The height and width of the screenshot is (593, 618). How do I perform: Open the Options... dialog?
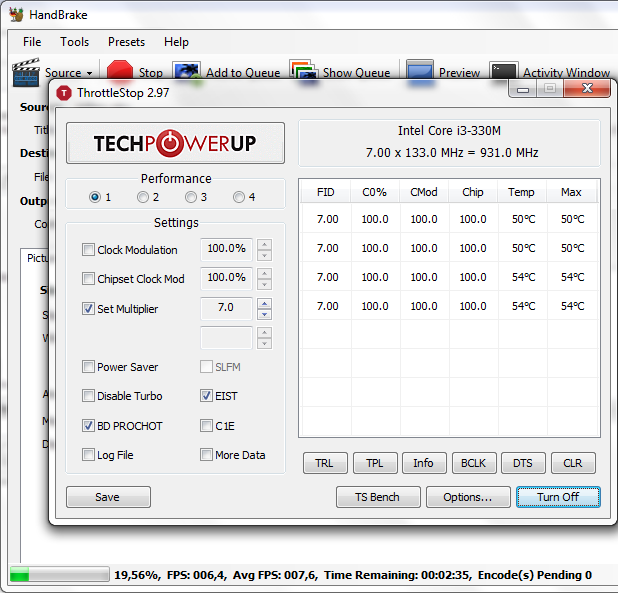point(468,497)
